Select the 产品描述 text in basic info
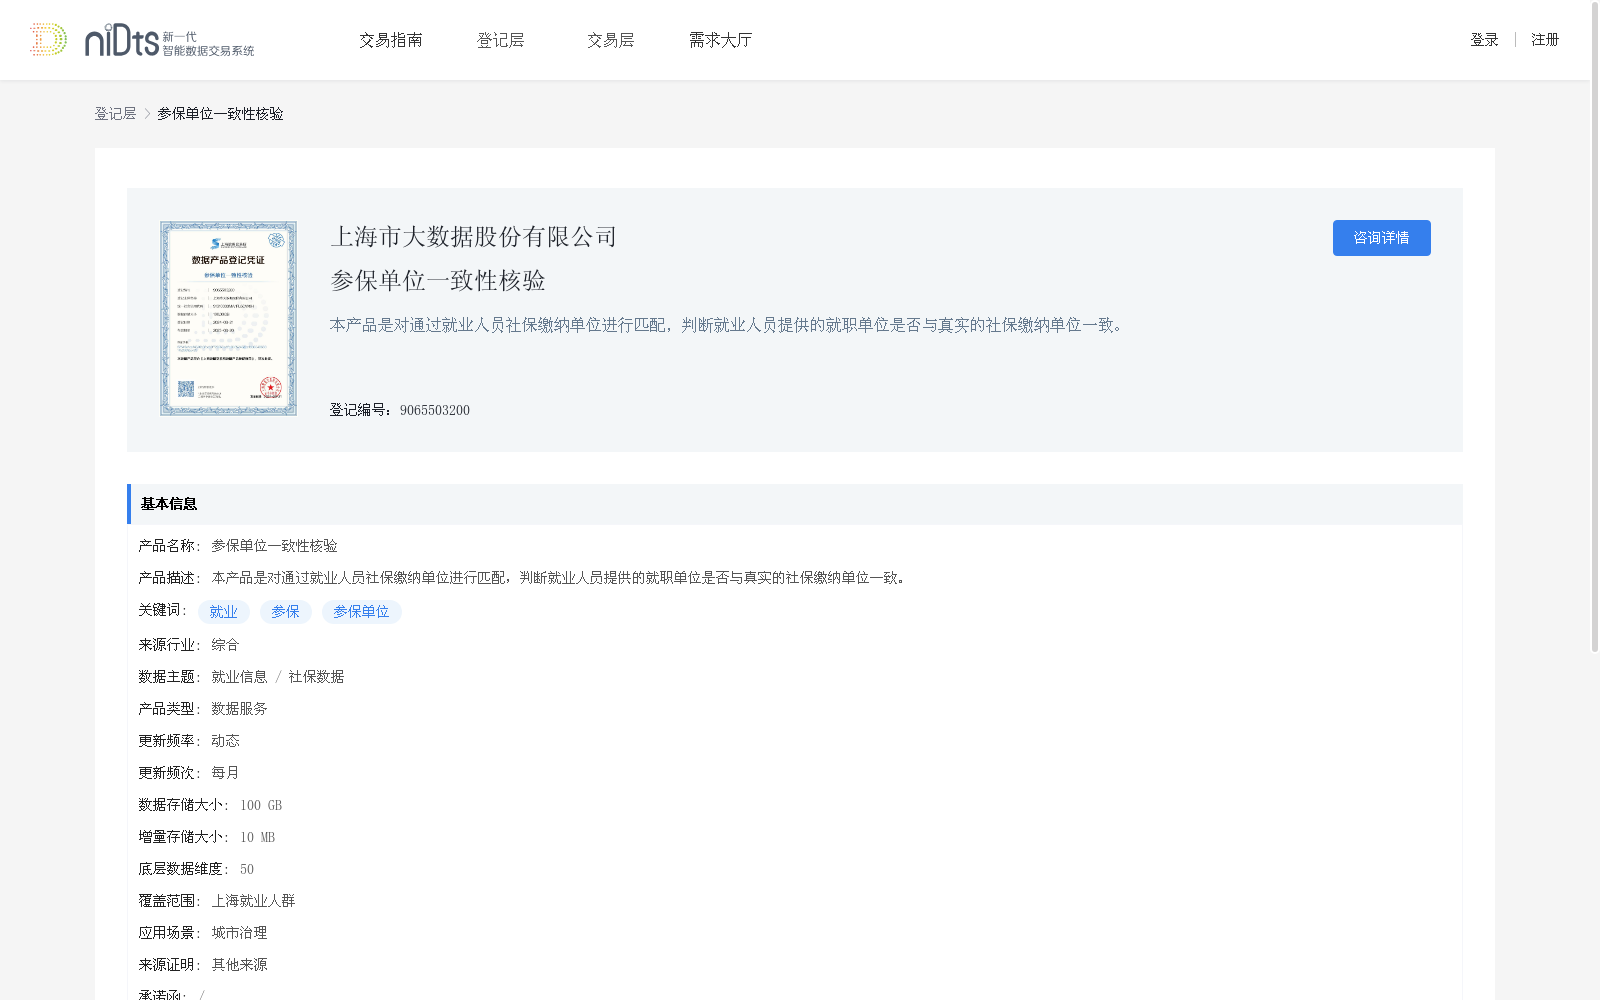Screen dimensions: 1600x1000 (x=560, y=578)
